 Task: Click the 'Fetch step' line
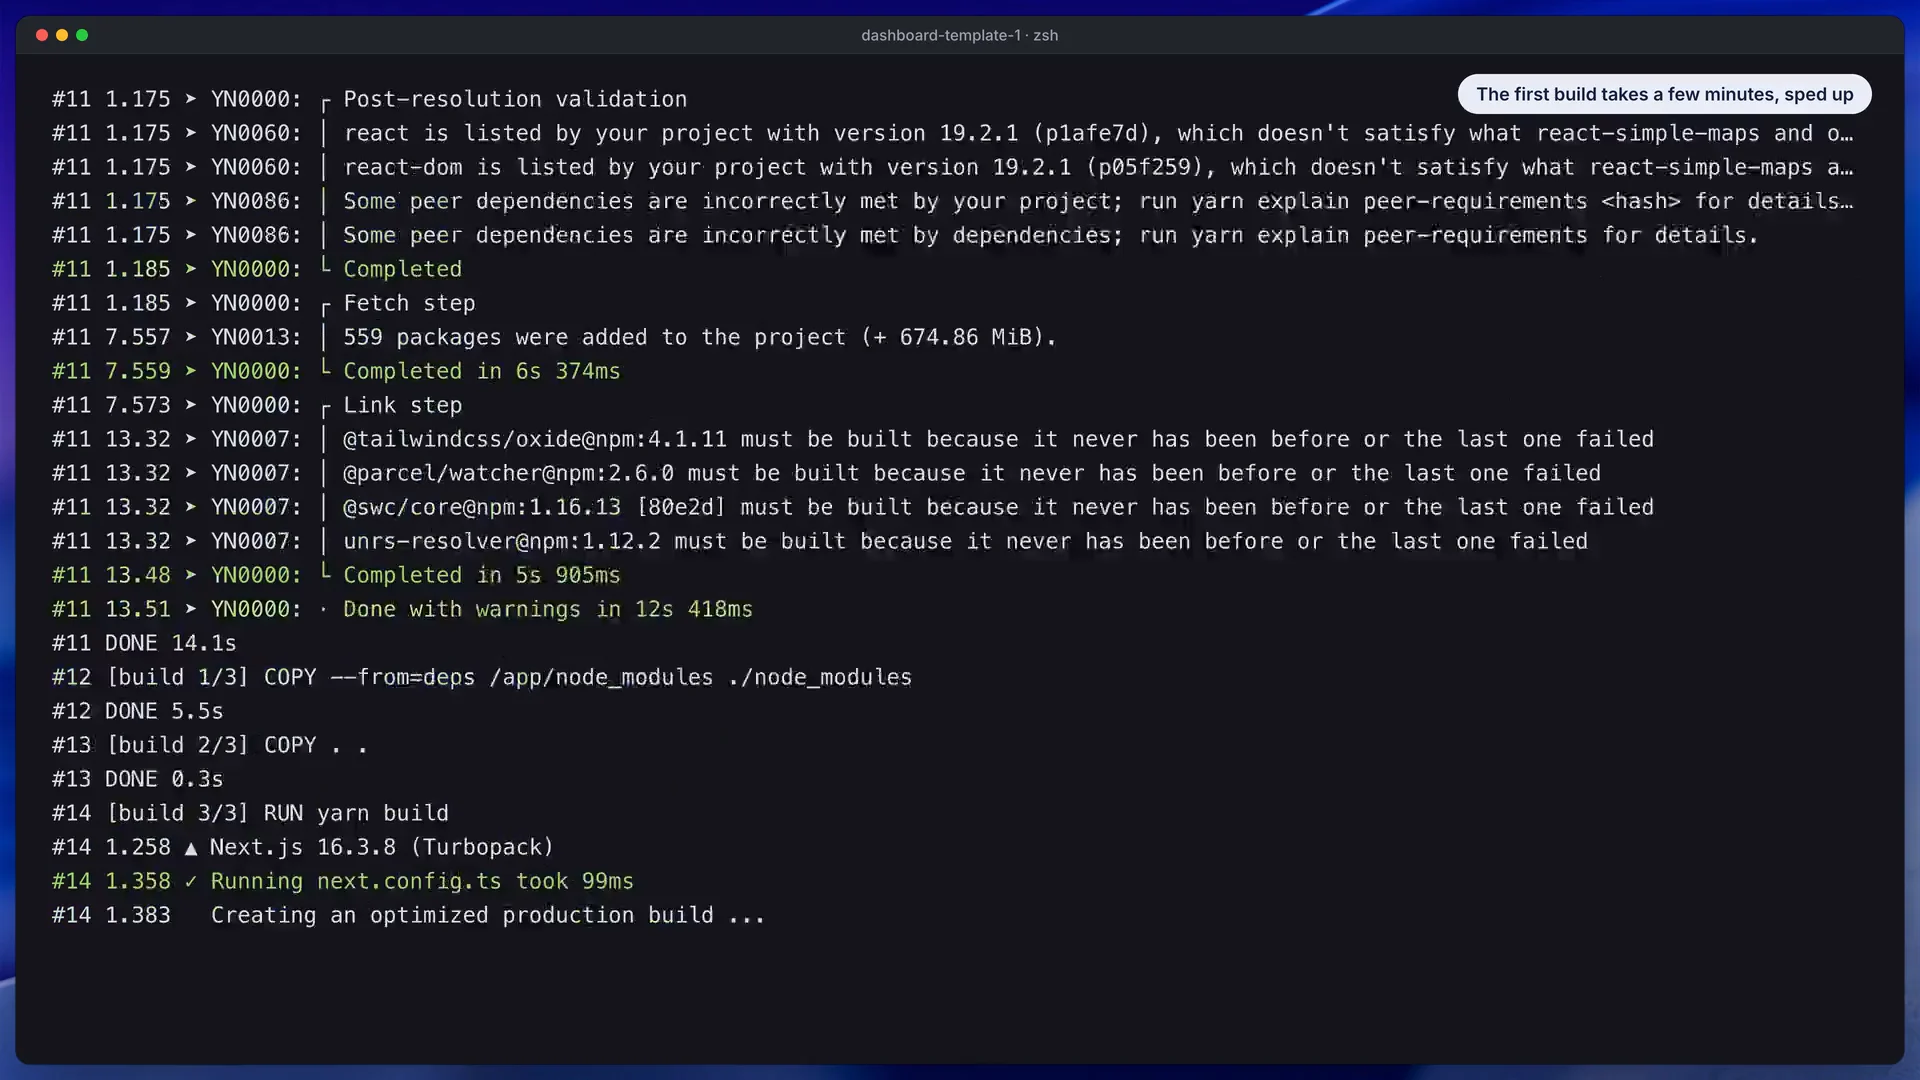(263, 303)
